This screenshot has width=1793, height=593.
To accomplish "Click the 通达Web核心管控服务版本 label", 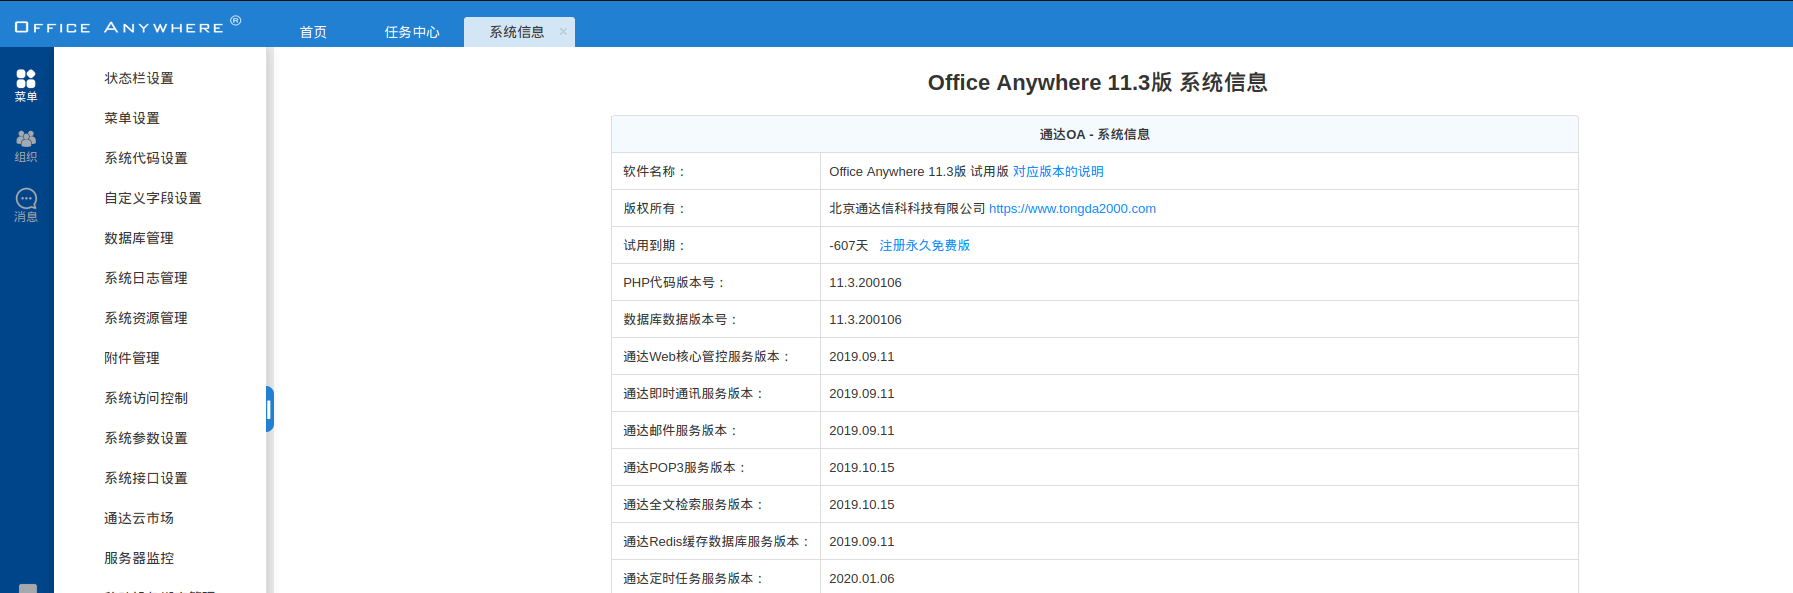I will [708, 356].
